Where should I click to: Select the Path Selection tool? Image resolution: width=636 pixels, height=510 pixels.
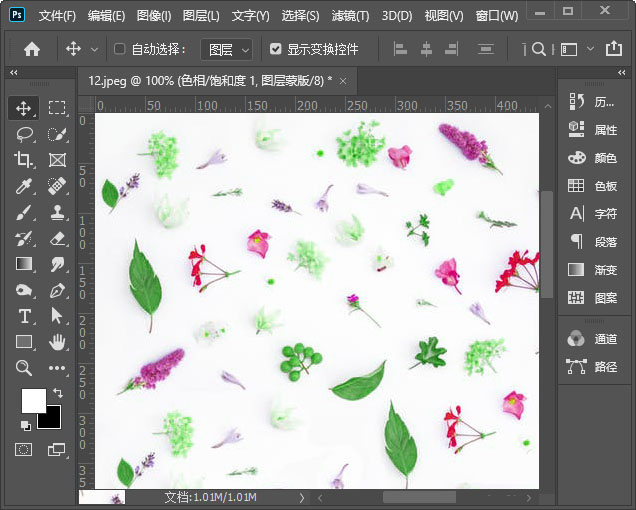[57, 316]
